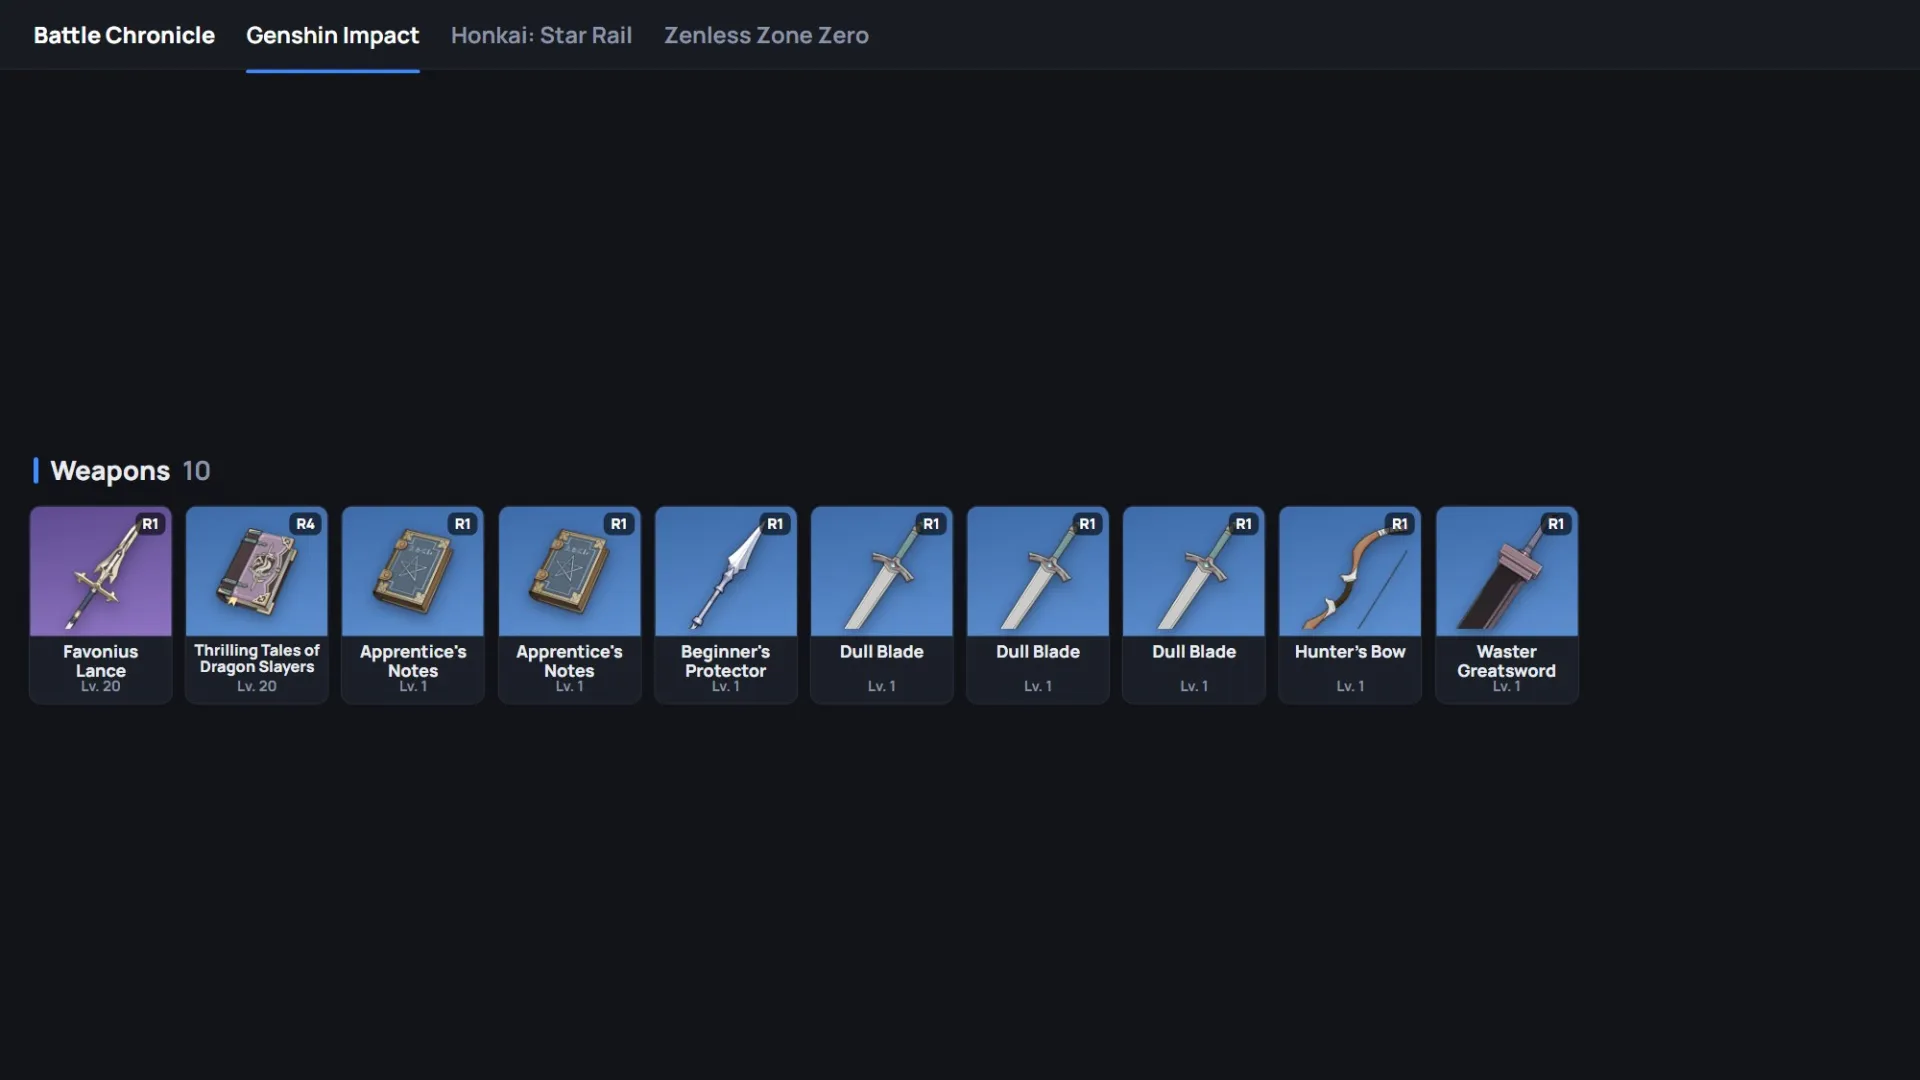Click Lv. 1 under Waster Greatsword
The height and width of the screenshot is (1080, 1920).
point(1506,687)
